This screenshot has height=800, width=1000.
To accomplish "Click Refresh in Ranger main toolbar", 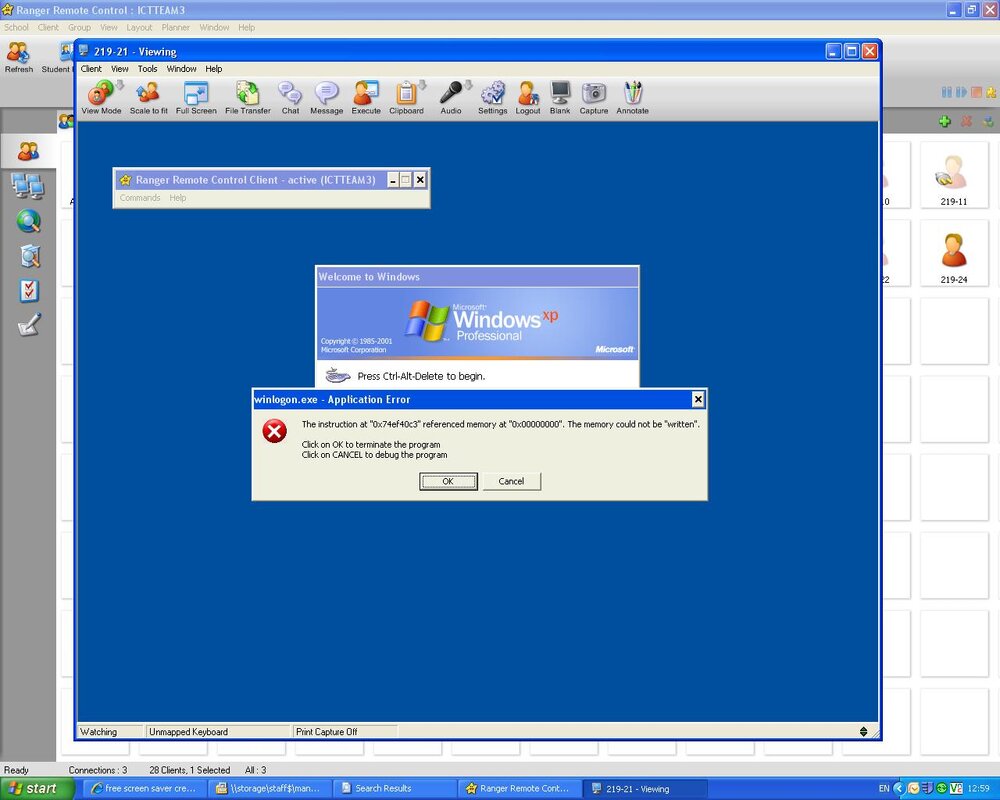I will [x=18, y=57].
